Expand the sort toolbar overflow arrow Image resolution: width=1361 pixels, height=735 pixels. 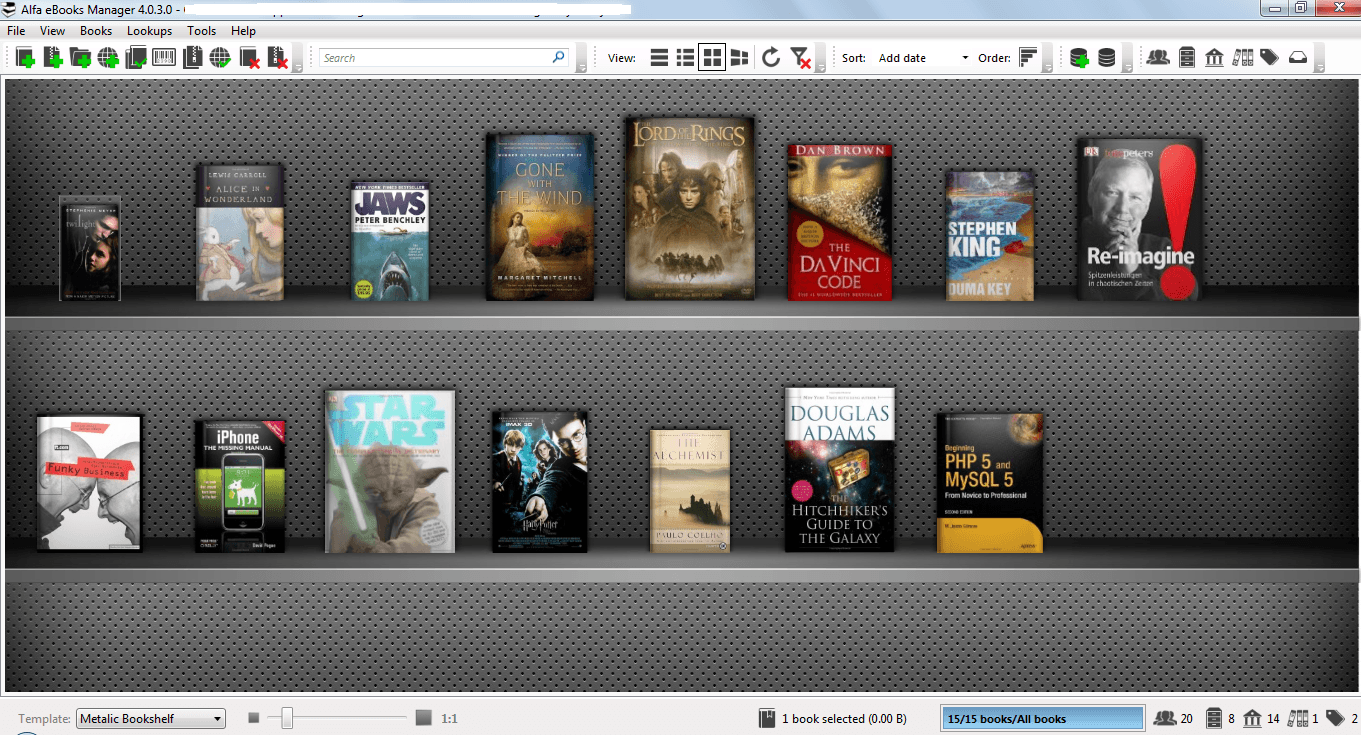coord(1048,58)
